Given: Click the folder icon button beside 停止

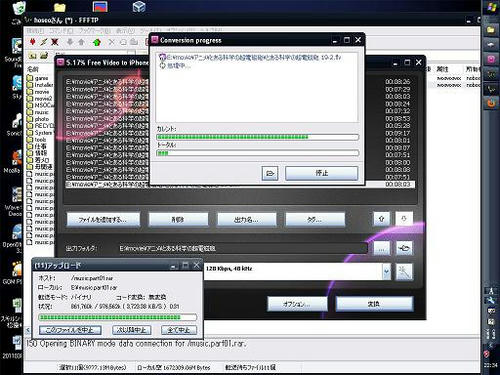Looking at the screenshot, I should [x=270, y=173].
